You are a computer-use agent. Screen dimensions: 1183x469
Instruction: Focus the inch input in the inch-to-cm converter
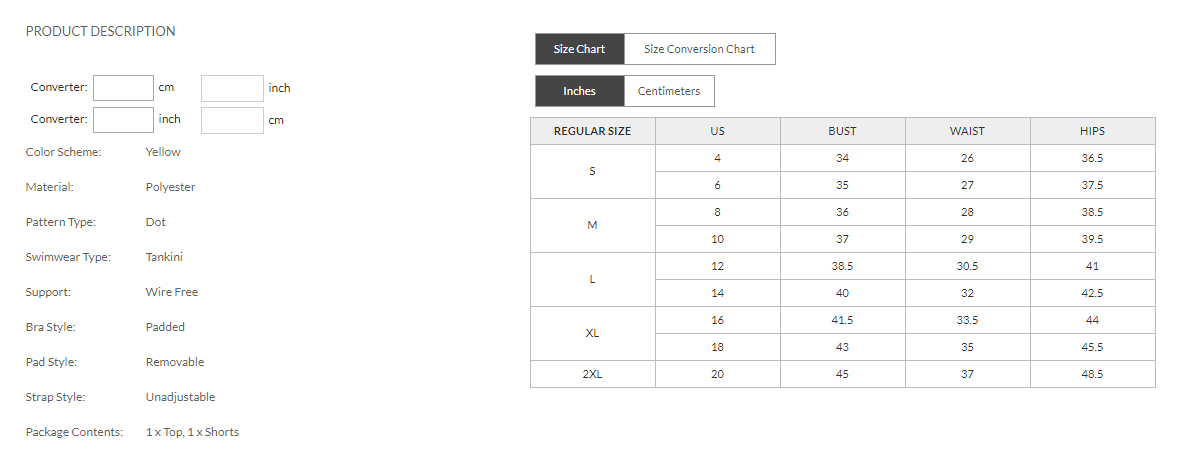(123, 120)
